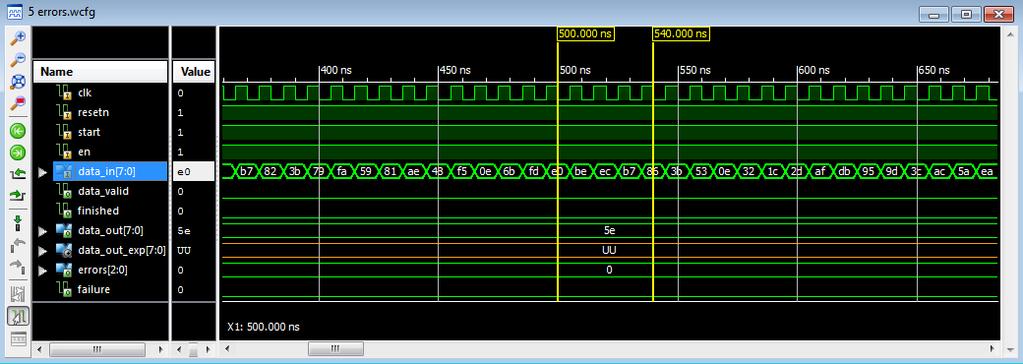Expand the data_out_exp[7:0] bus
The width and height of the screenshot is (1023, 364).
42,250
